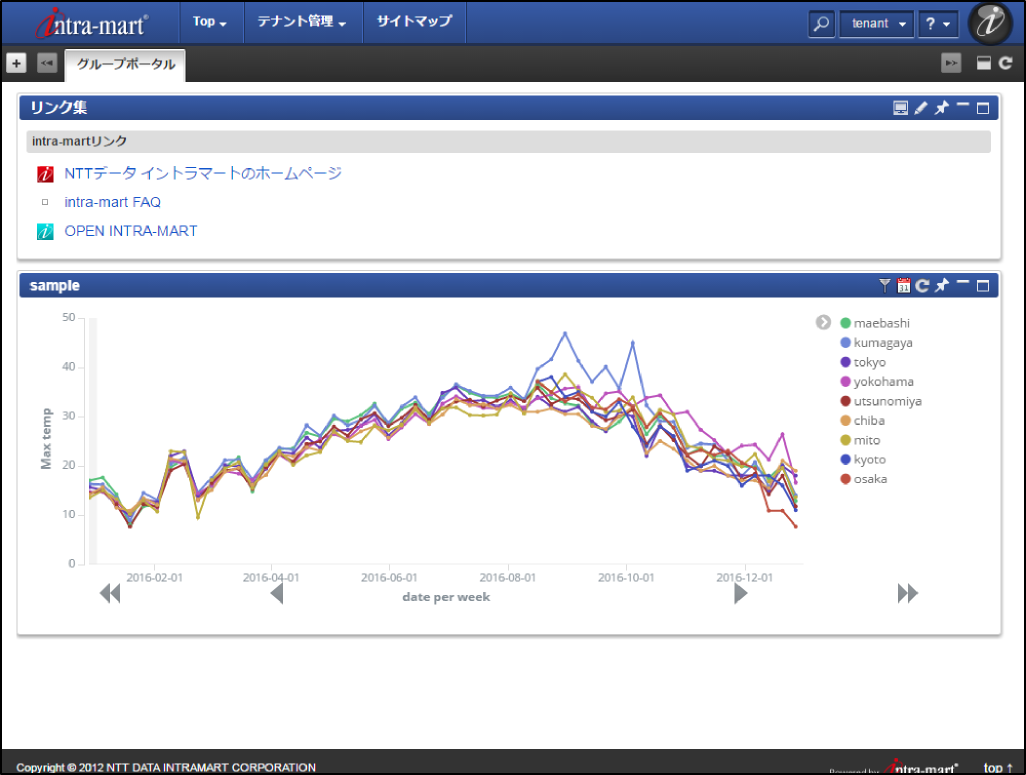Open the filter icon on the sample widget
1026x775 pixels.
tap(885, 285)
